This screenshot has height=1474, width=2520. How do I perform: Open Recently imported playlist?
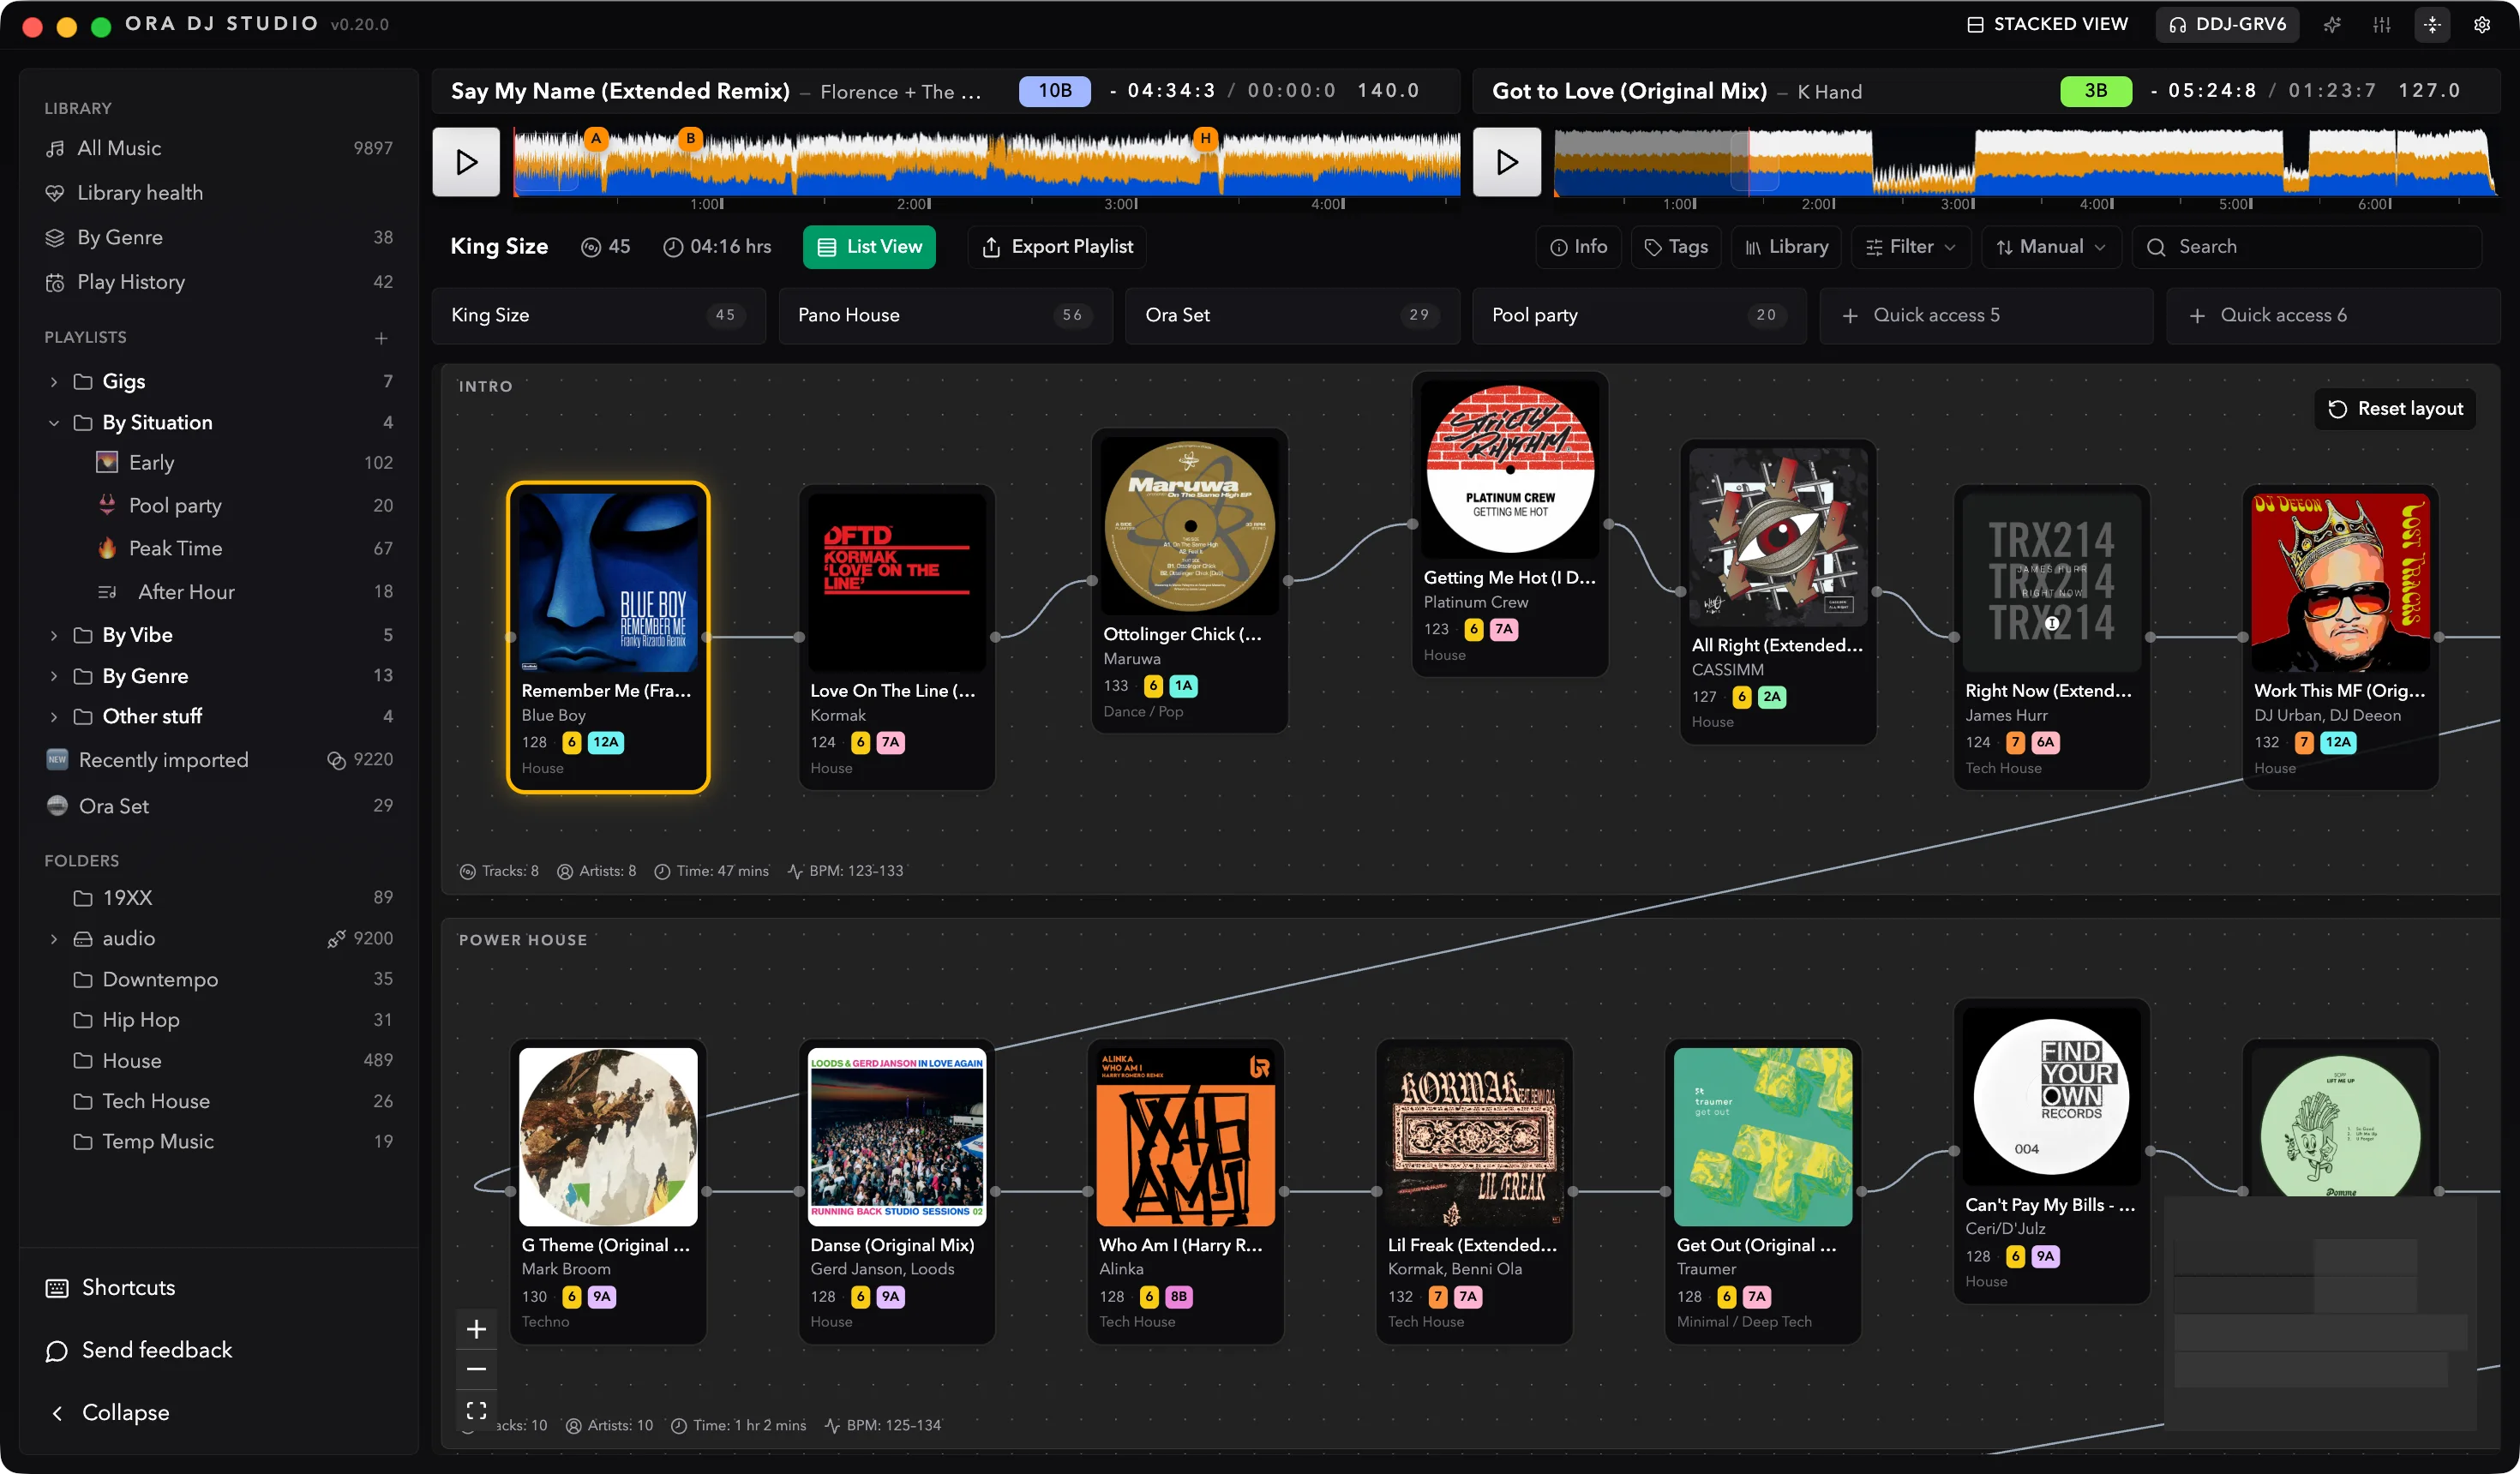click(218, 760)
